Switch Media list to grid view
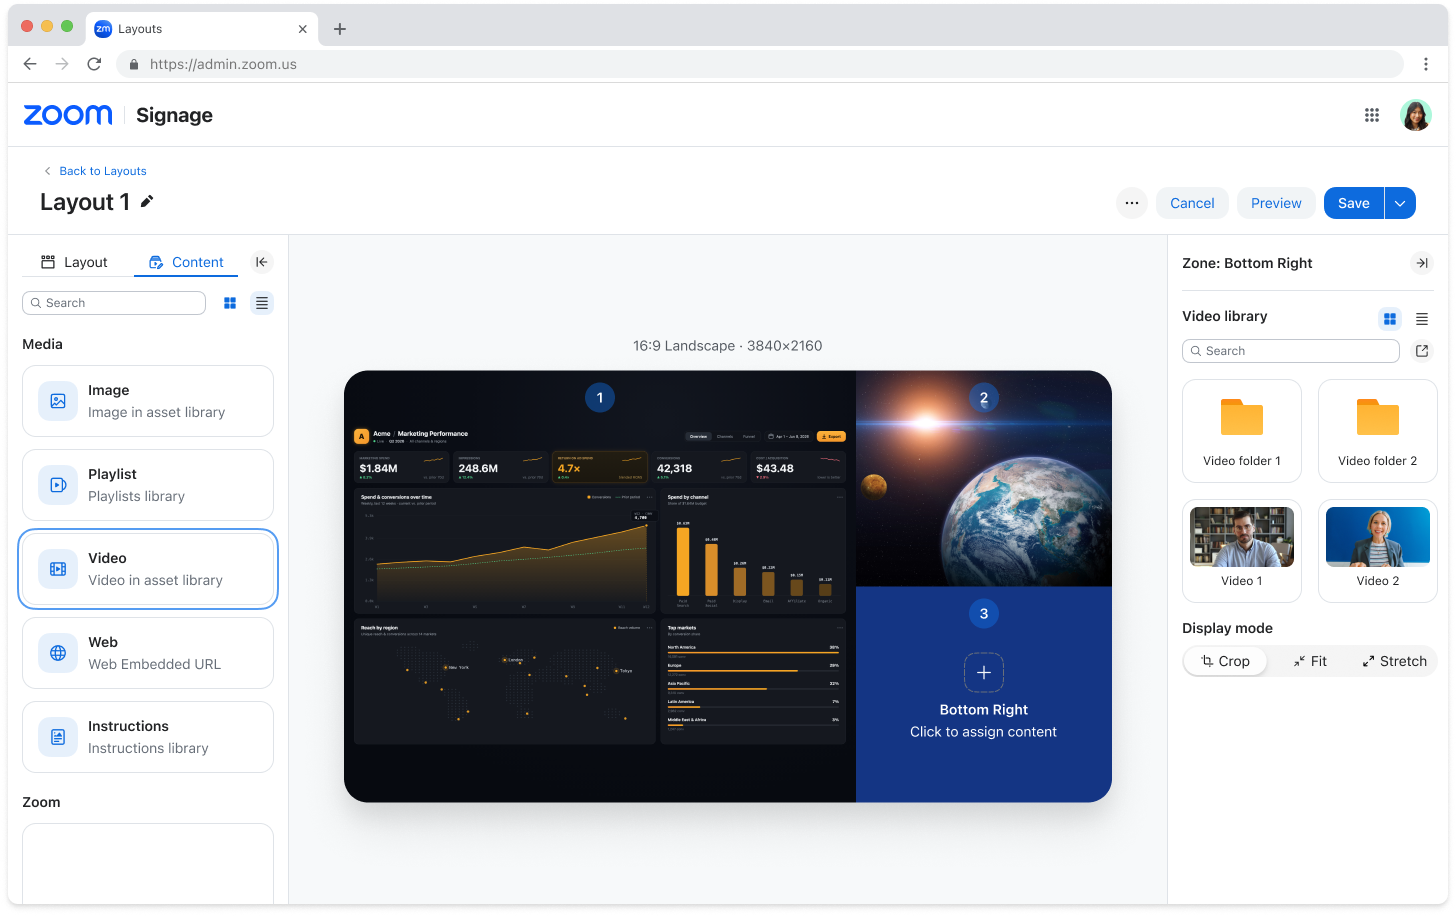The width and height of the screenshot is (1456, 916). click(230, 303)
